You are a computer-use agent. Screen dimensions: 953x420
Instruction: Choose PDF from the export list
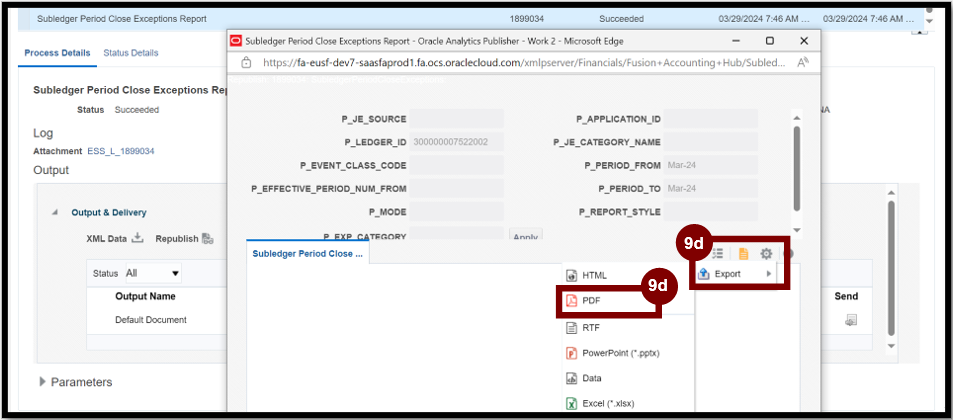(x=591, y=300)
